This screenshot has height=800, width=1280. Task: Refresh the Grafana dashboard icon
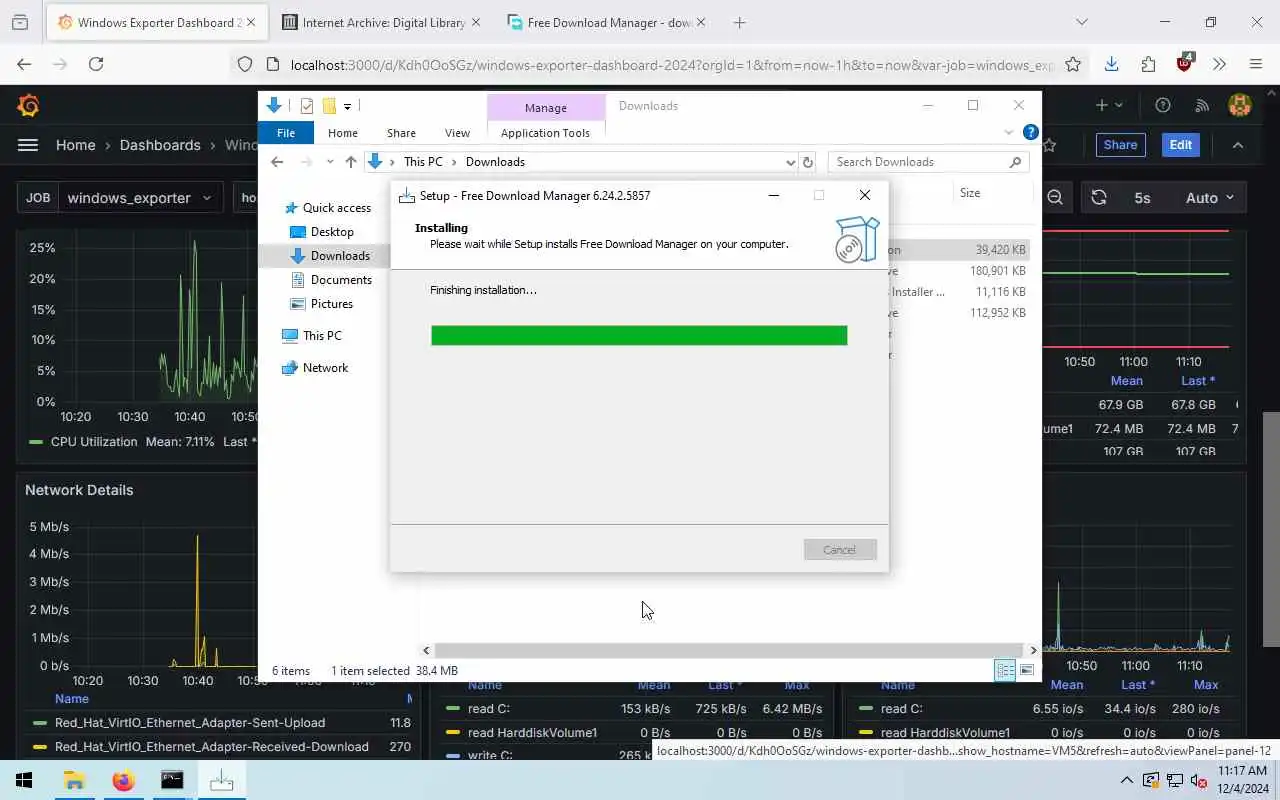click(x=1099, y=198)
